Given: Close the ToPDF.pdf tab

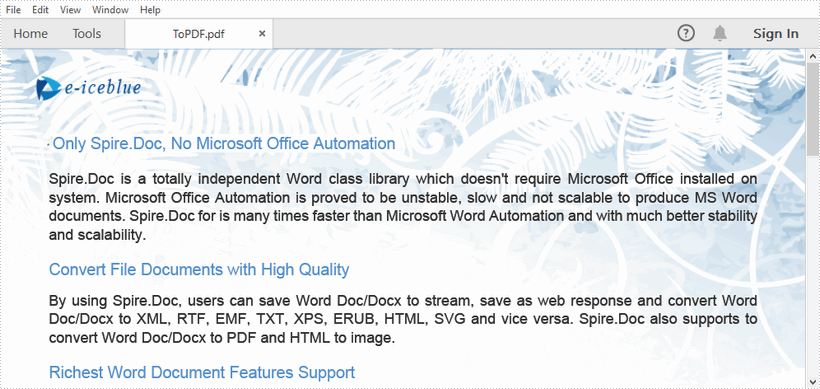Looking at the screenshot, I should (x=262, y=33).
